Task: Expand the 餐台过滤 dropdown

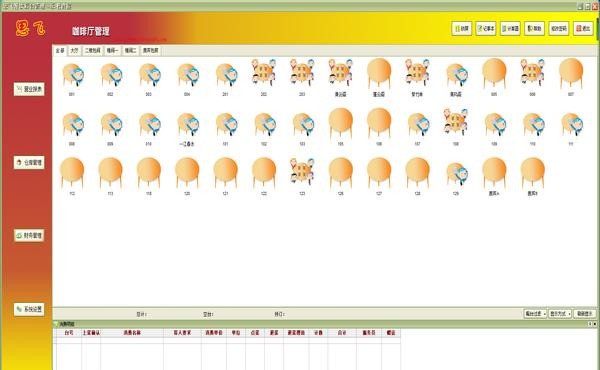Action: 535,314
